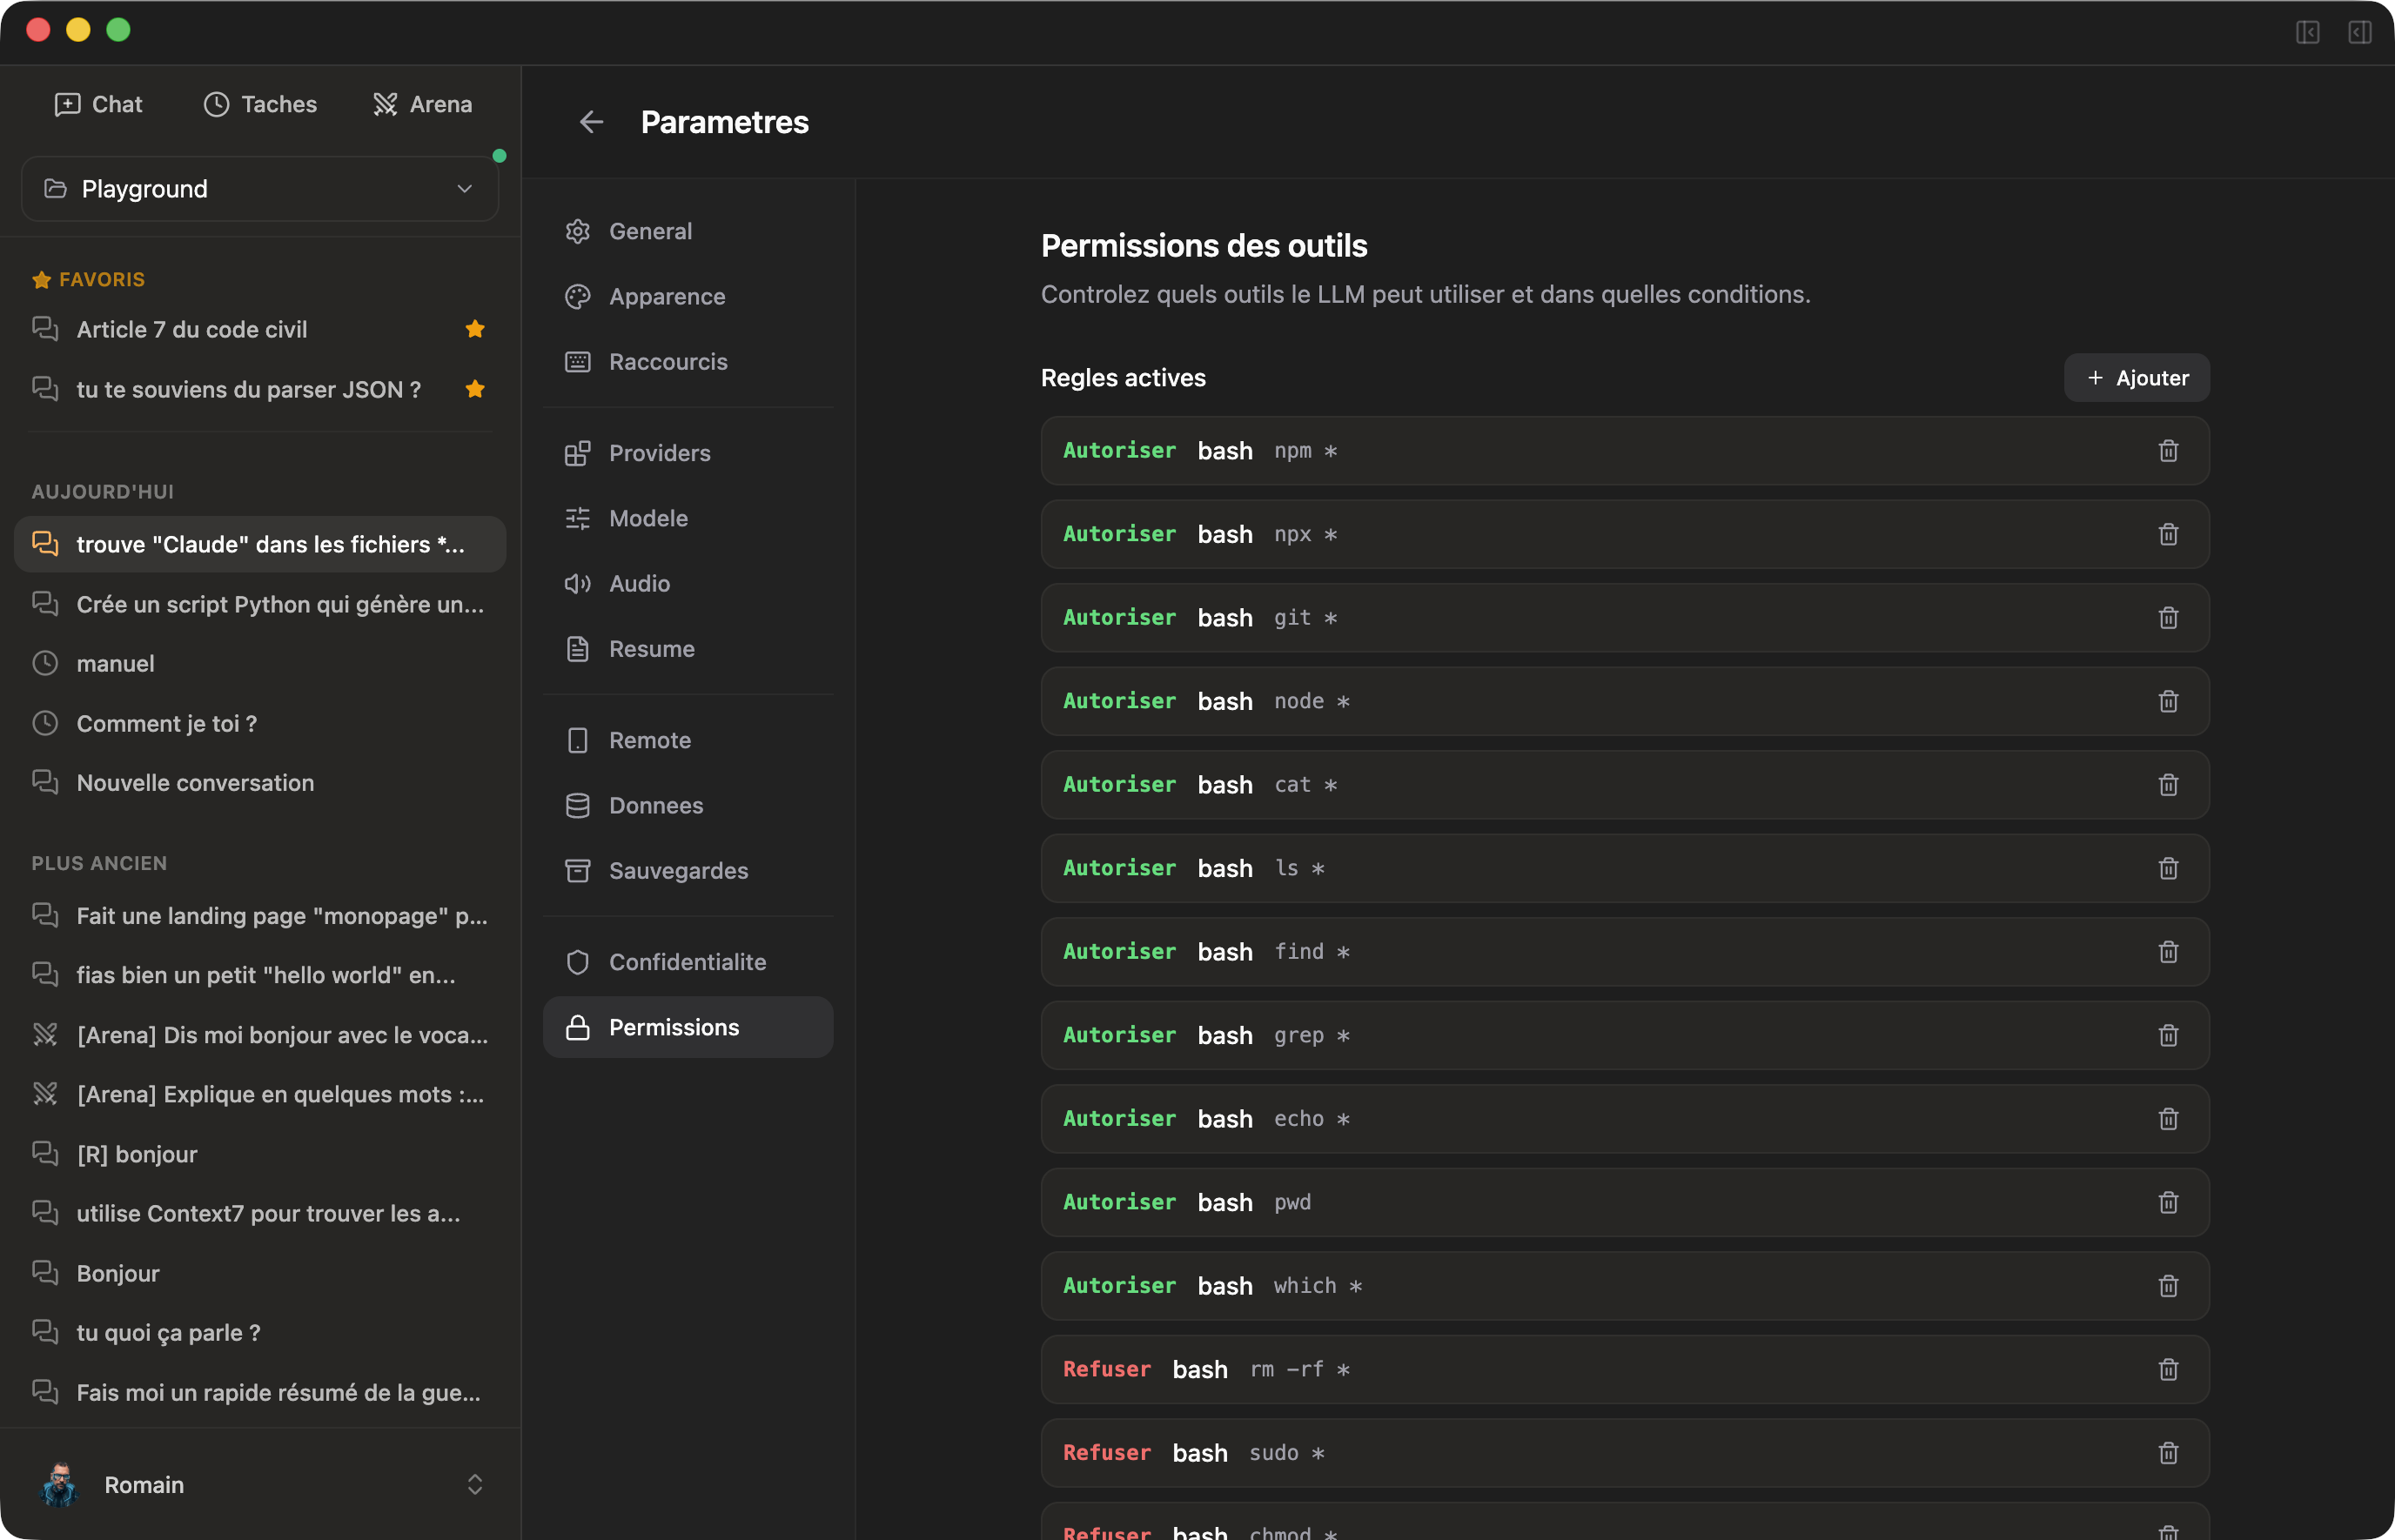Open the Romain account selector chevron
This screenshot has height=1540, width=2395.
click(476, 1484)
